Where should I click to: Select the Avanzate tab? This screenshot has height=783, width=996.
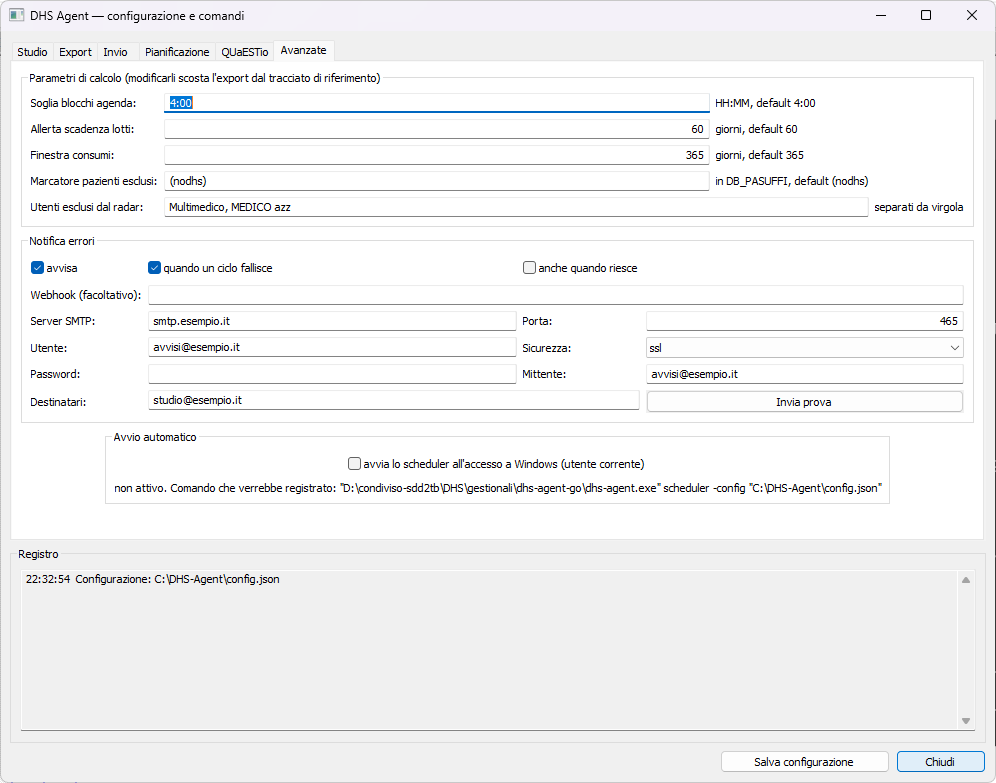304,51
